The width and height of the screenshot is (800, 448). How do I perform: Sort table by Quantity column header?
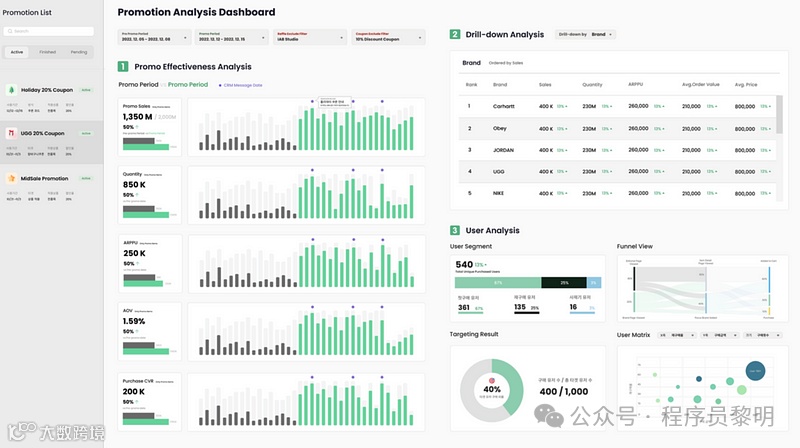coord(592,85)
